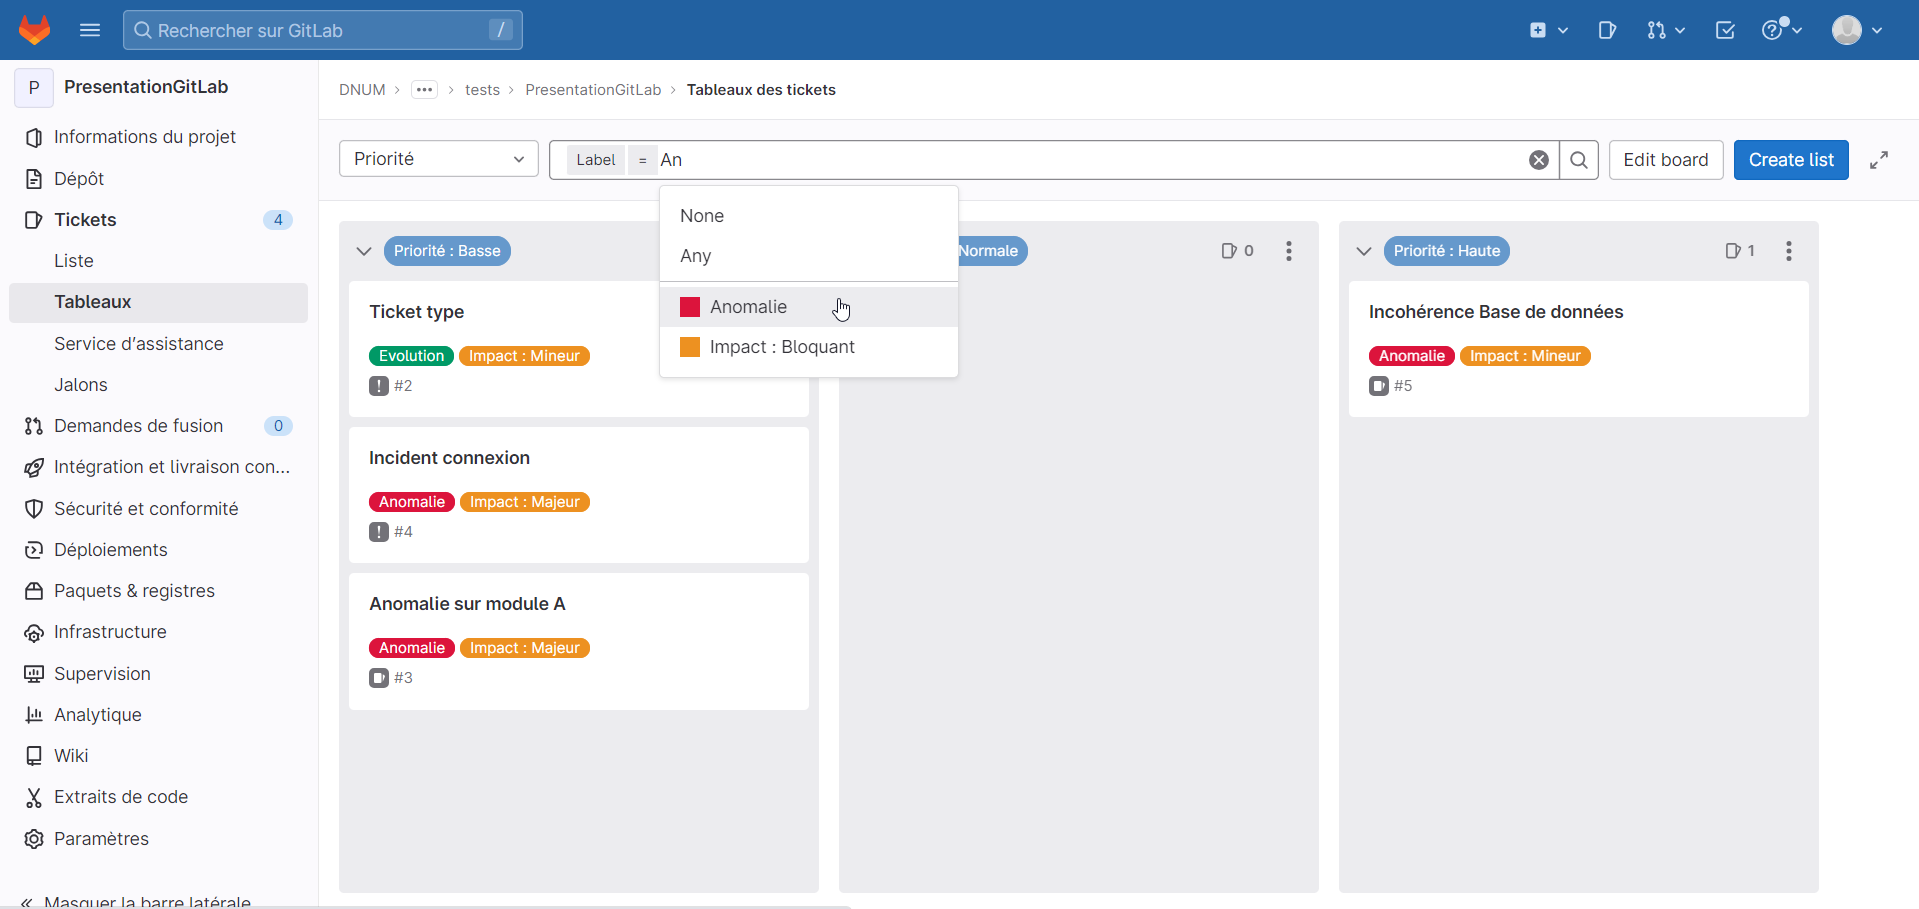The width and height of the screenshot is (1919, 909).
Task: Open the To-Do list icon in header
Action: click(1725, 30)
